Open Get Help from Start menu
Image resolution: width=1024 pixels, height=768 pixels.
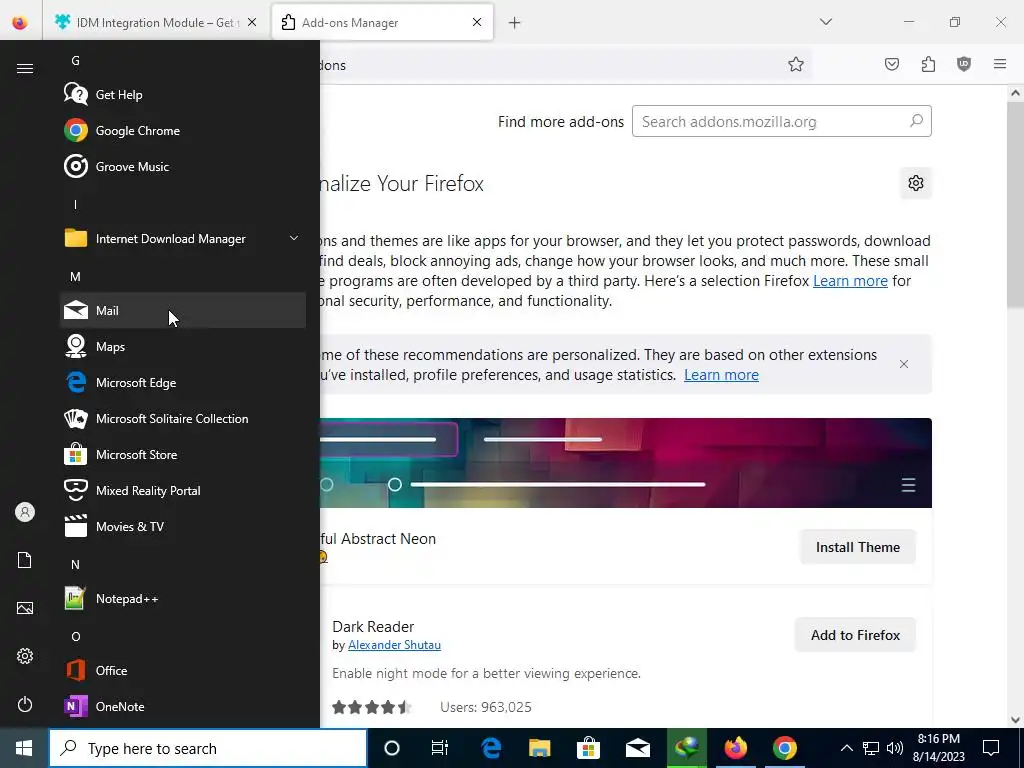click(x=183, y=95)
